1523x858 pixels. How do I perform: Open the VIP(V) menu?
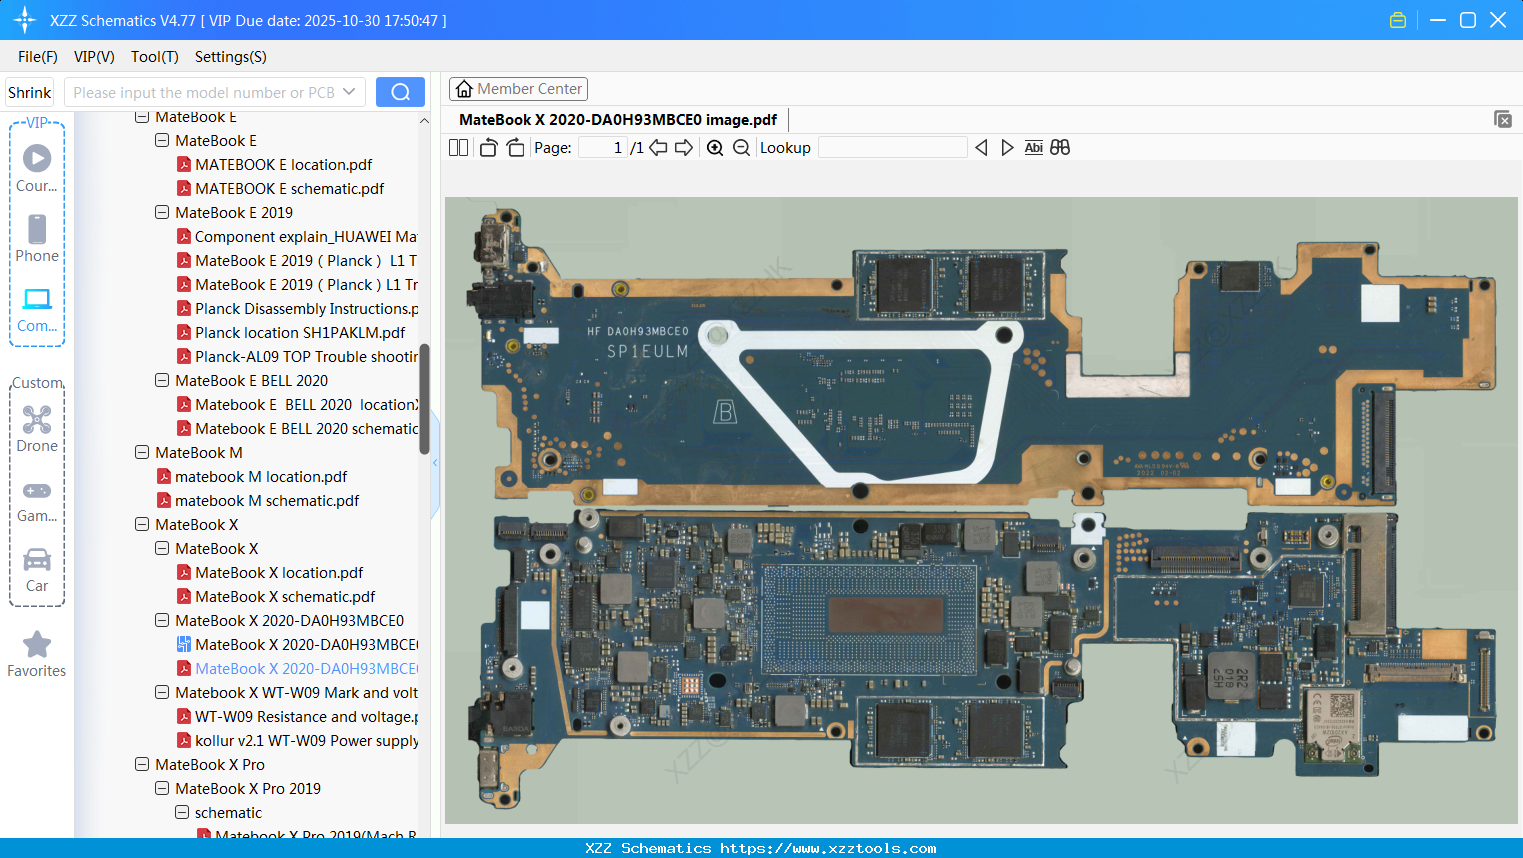click(x=94, y=57)
